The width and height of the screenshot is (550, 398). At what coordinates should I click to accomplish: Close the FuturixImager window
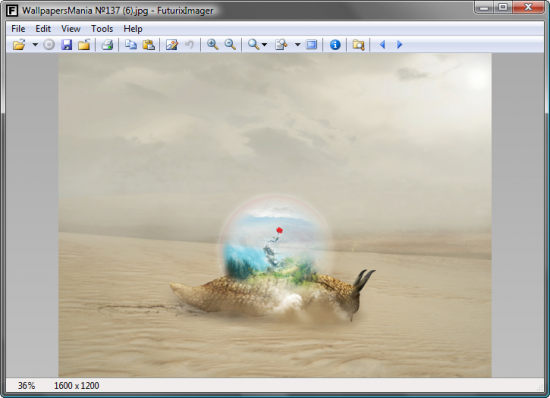(528, 7)
